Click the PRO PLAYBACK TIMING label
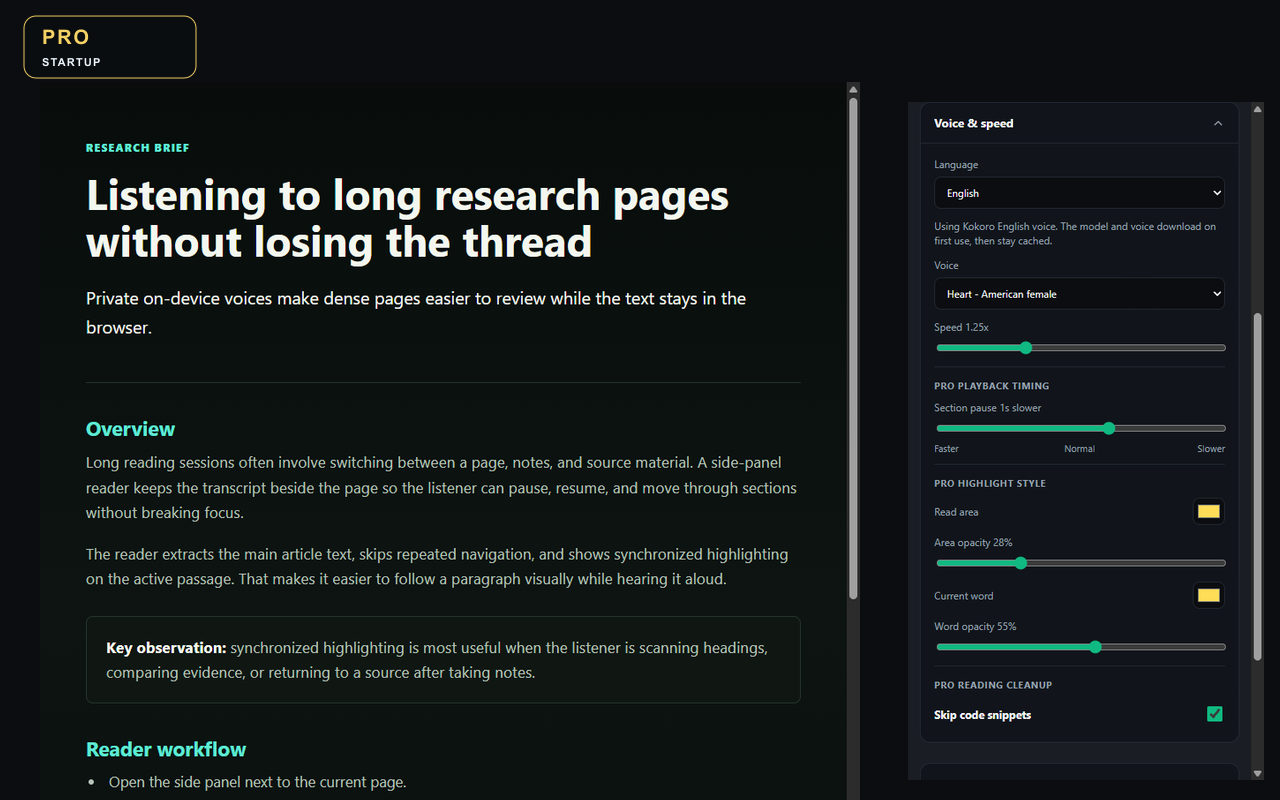The image size is (1280, 800). 991,386
